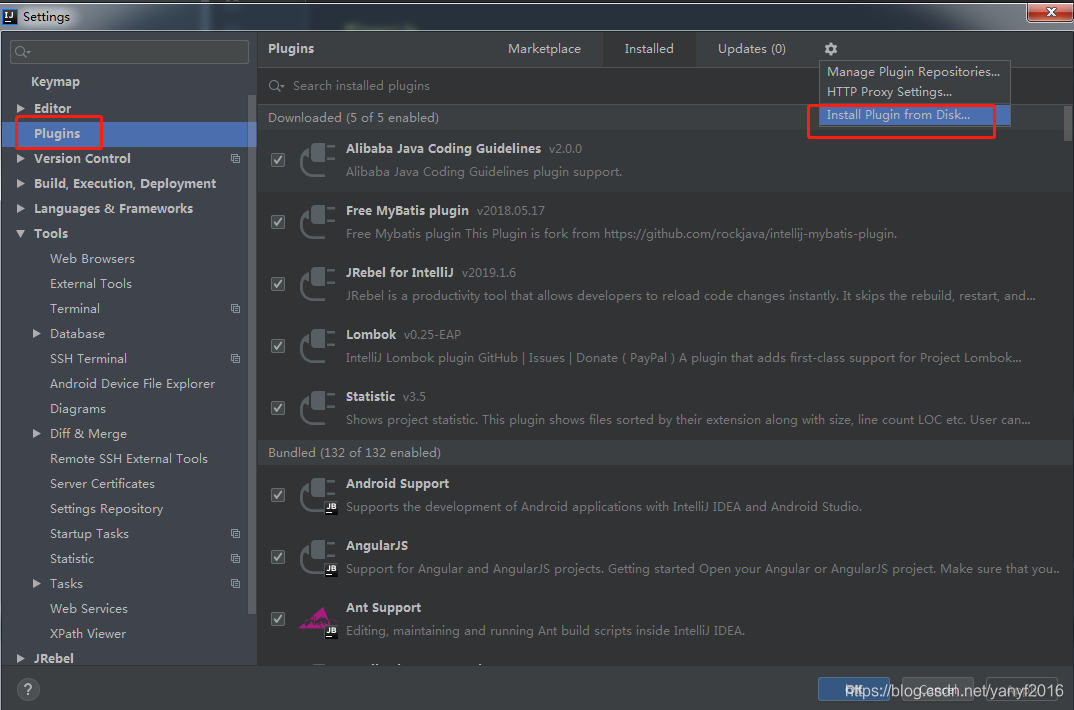The width and height of the screenshot is (1074, 710).
Task: Click the project-level icon beside SSH Terminal
Action: [x=236, y=359]
